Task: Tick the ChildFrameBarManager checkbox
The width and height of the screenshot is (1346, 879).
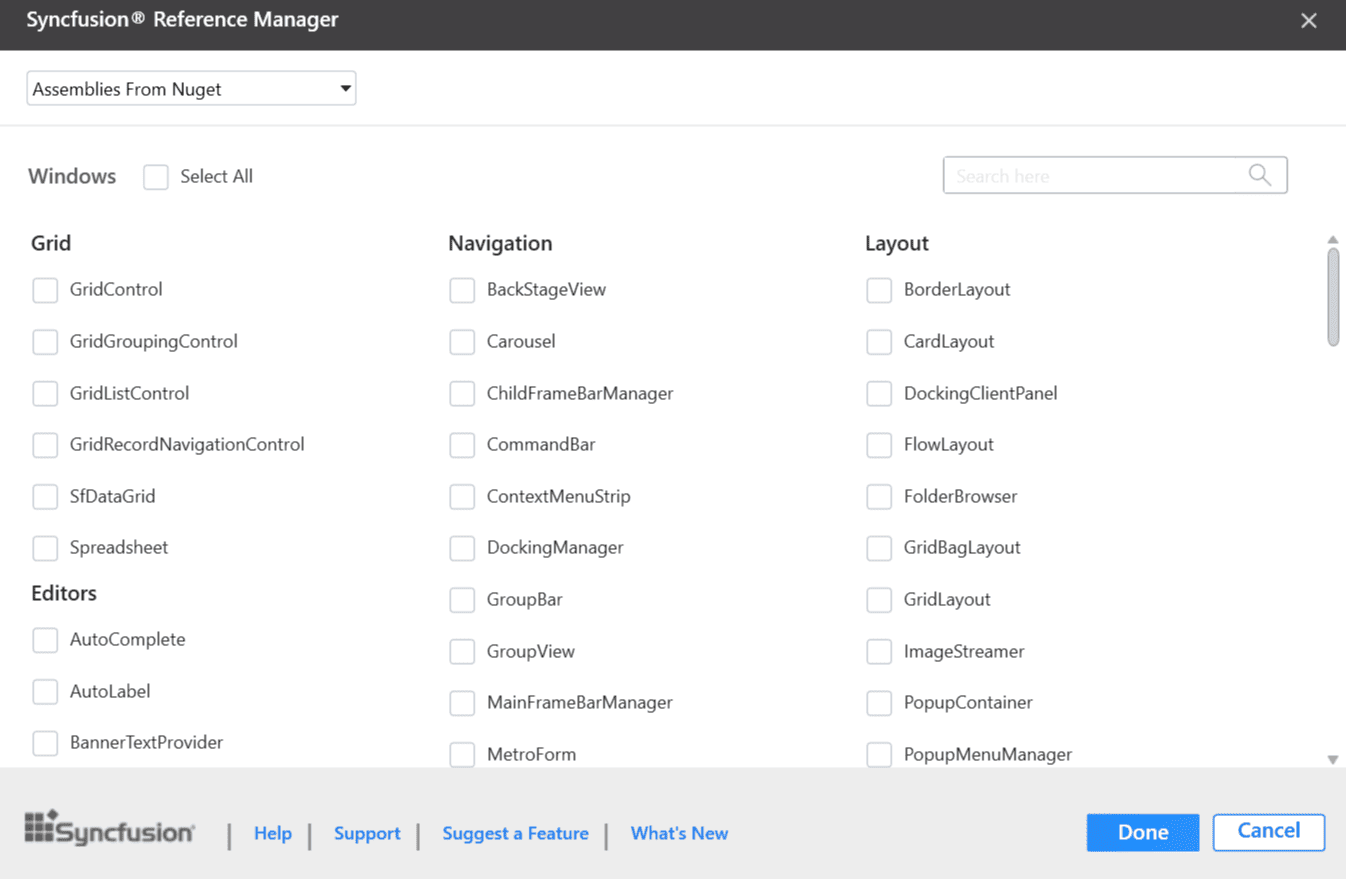Action: [462, 394]
